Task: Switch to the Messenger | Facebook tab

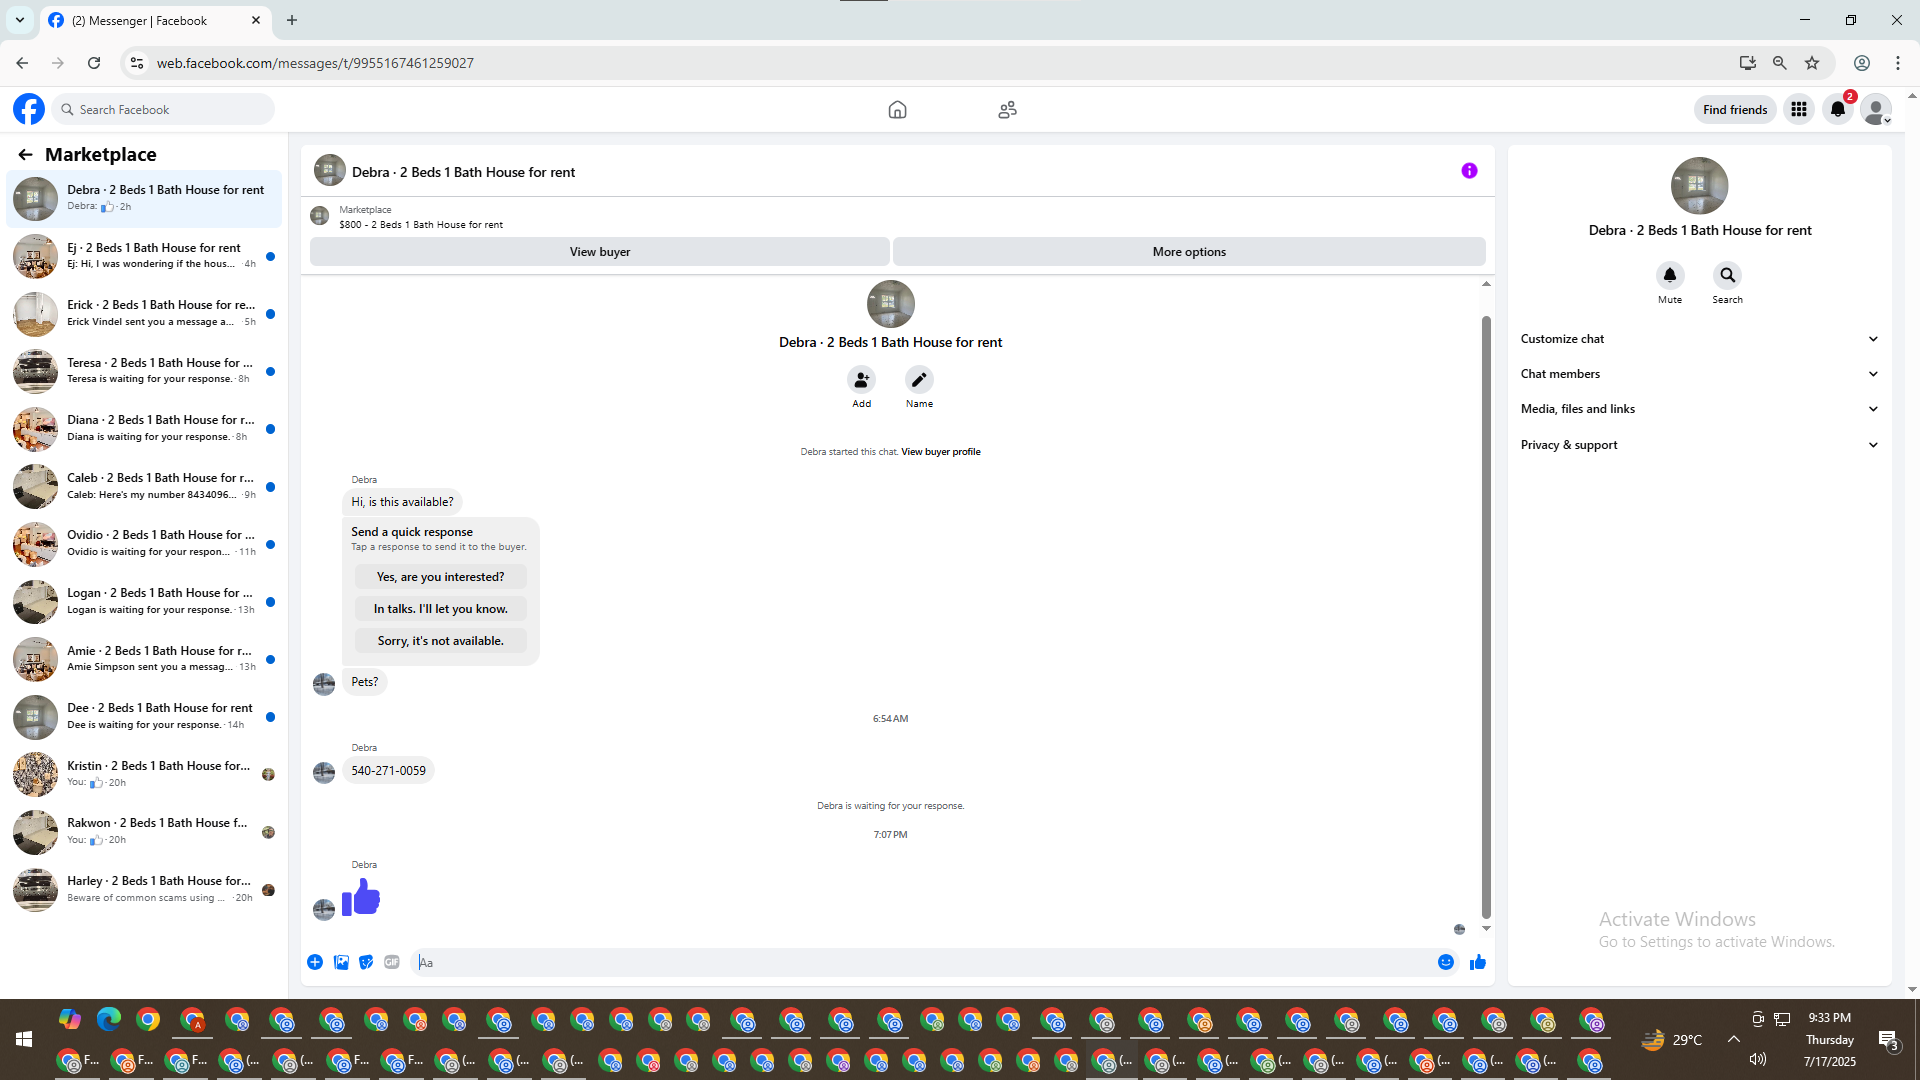Action: [155, 21]
